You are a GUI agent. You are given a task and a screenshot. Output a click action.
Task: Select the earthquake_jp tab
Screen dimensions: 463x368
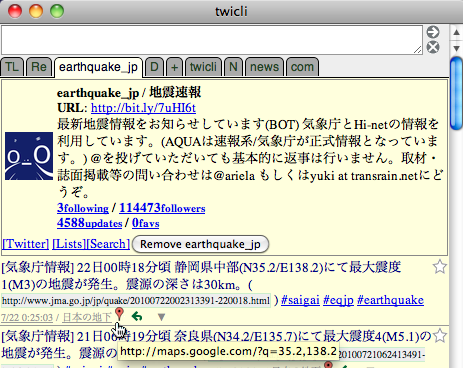(98, 67)
